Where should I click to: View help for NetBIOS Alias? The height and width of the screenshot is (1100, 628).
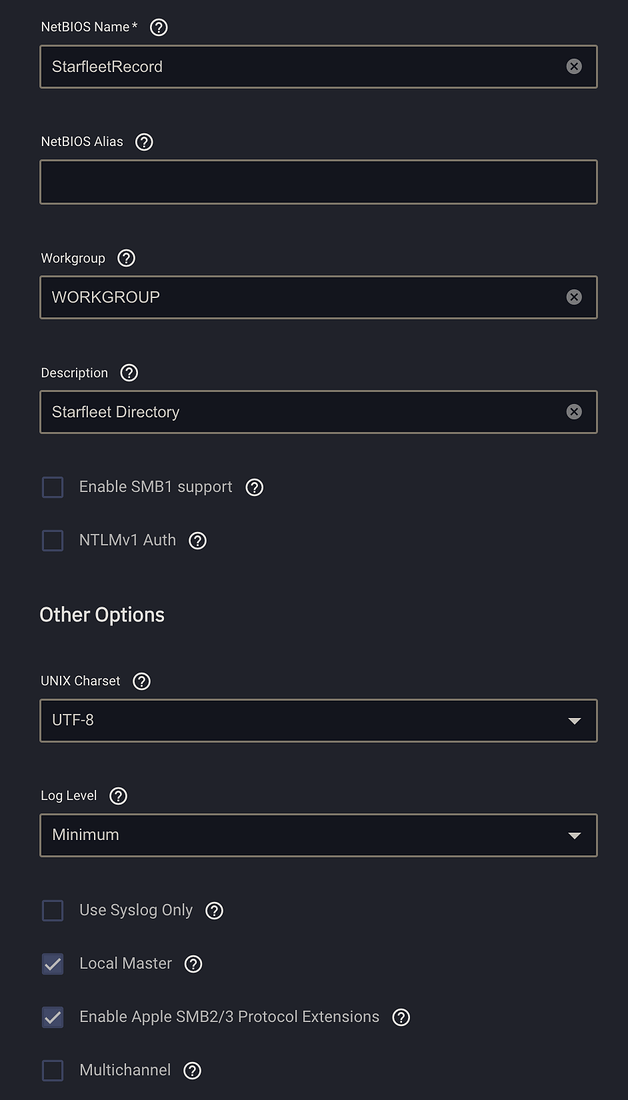[143, 142]
